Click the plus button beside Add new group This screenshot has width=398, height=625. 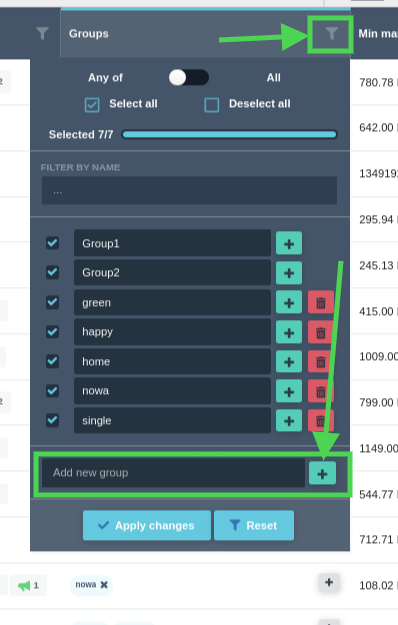(322, 474)
